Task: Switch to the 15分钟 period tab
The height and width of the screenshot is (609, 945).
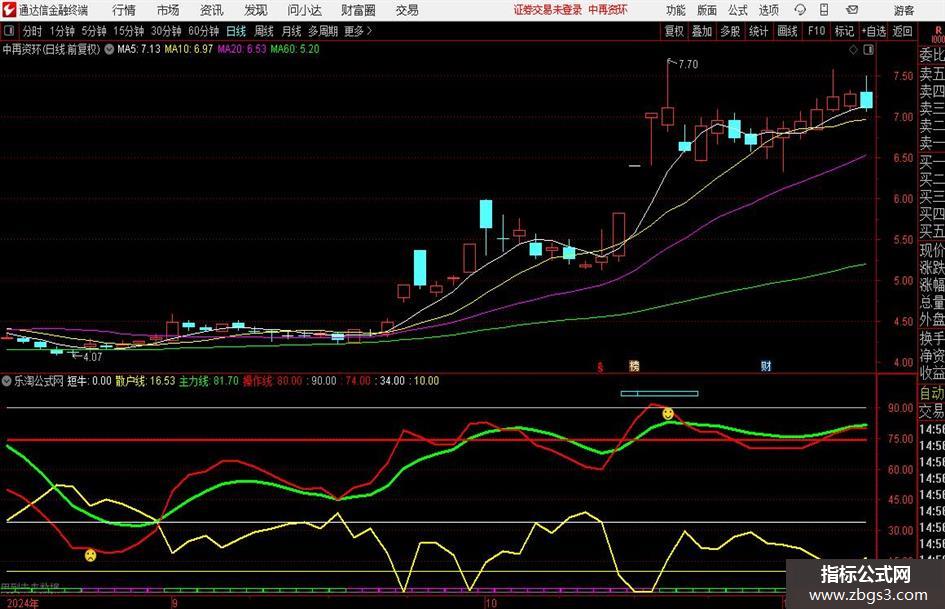Action: pos(128,31)
